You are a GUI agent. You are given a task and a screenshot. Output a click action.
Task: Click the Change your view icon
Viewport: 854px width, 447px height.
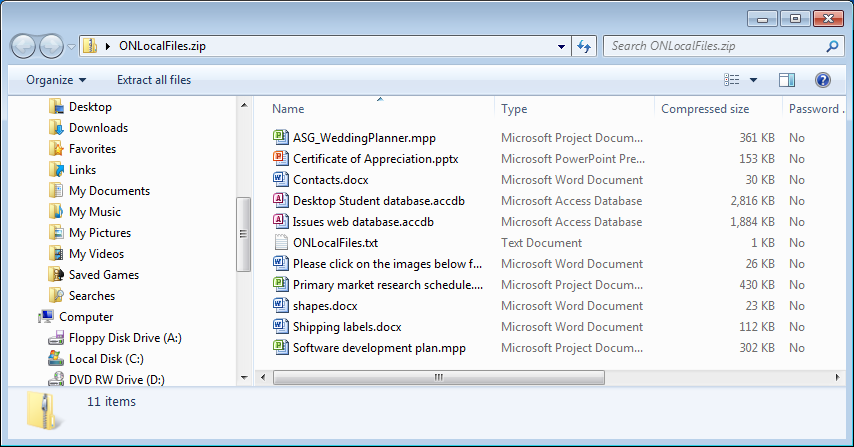[731, 80]
